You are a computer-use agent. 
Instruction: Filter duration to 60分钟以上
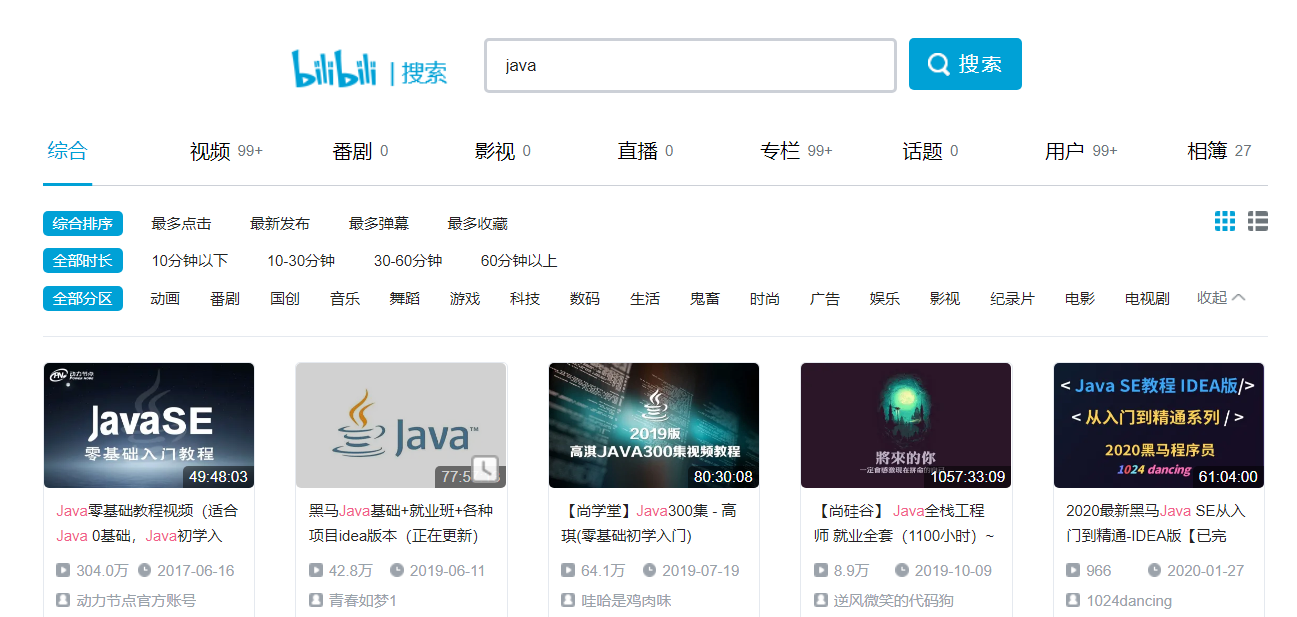(x=519, y=261)
